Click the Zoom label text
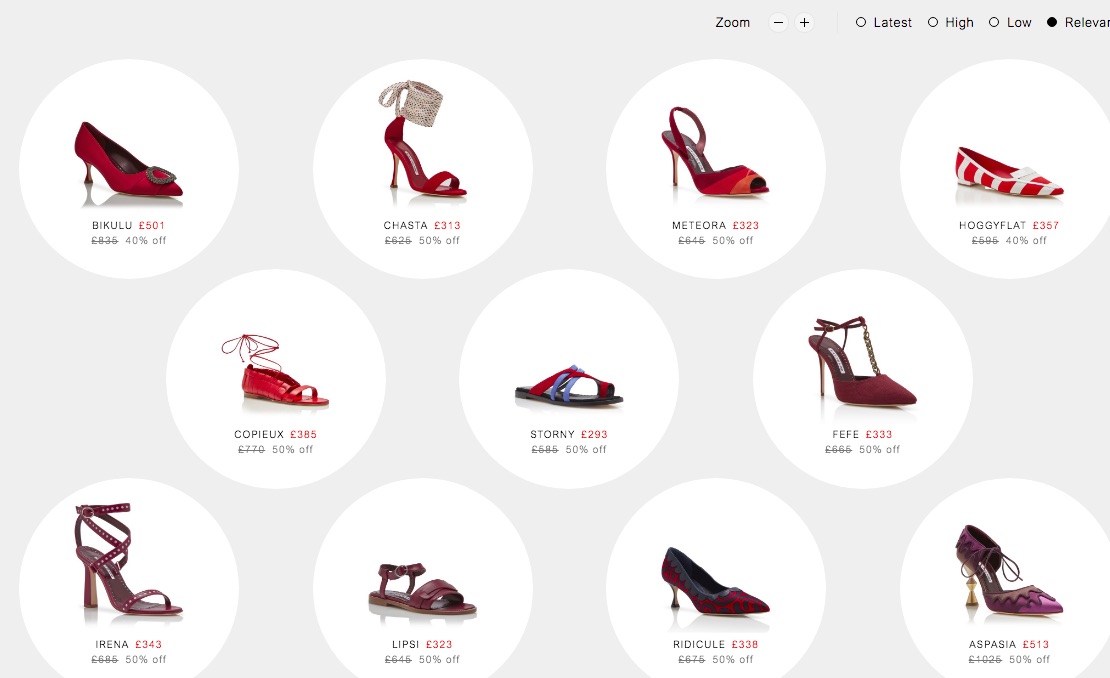Viewport: 1110px width, 678px height. pos(733,23)
